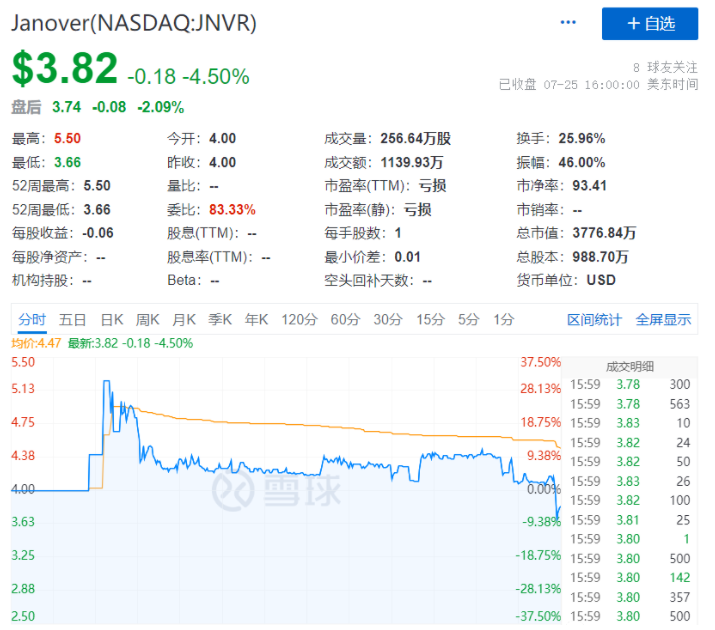This screenshot has height=630, width=715.
Task: Click the trade row at 3.81 price
Action: (x=630, y=520)
